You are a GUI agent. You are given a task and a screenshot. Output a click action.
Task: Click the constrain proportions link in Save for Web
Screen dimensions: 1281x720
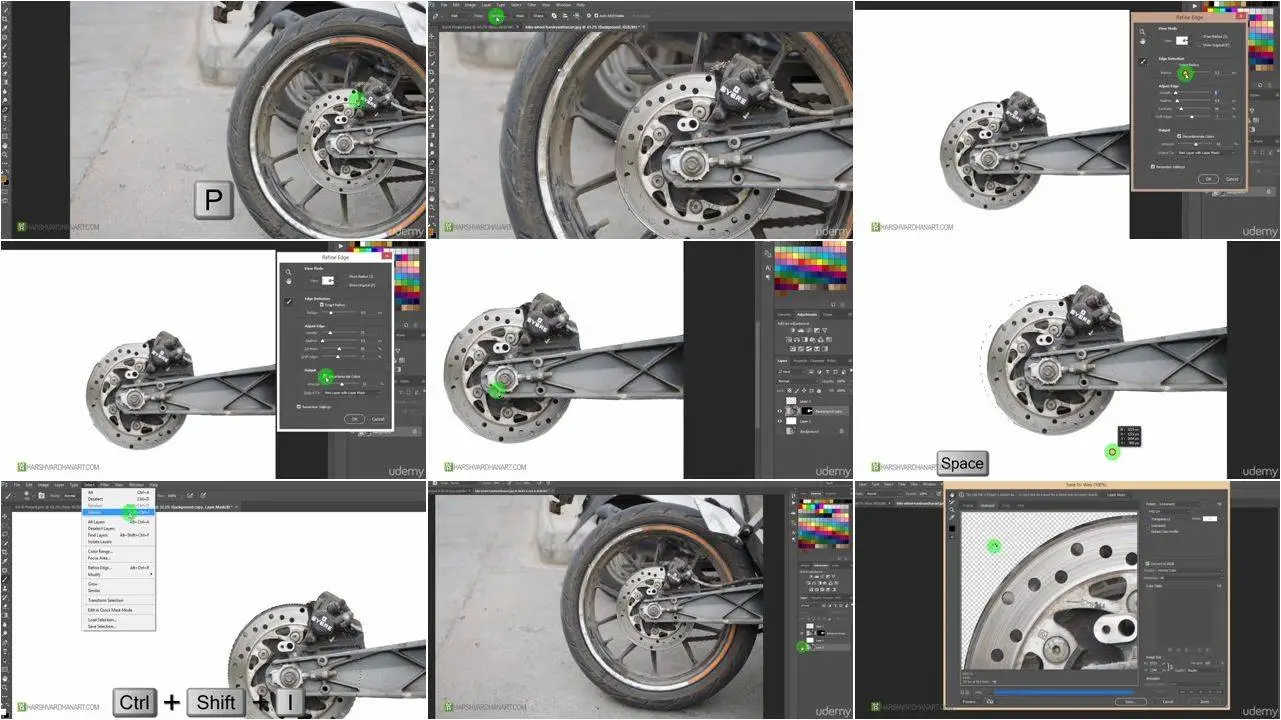pos(1170,667)
